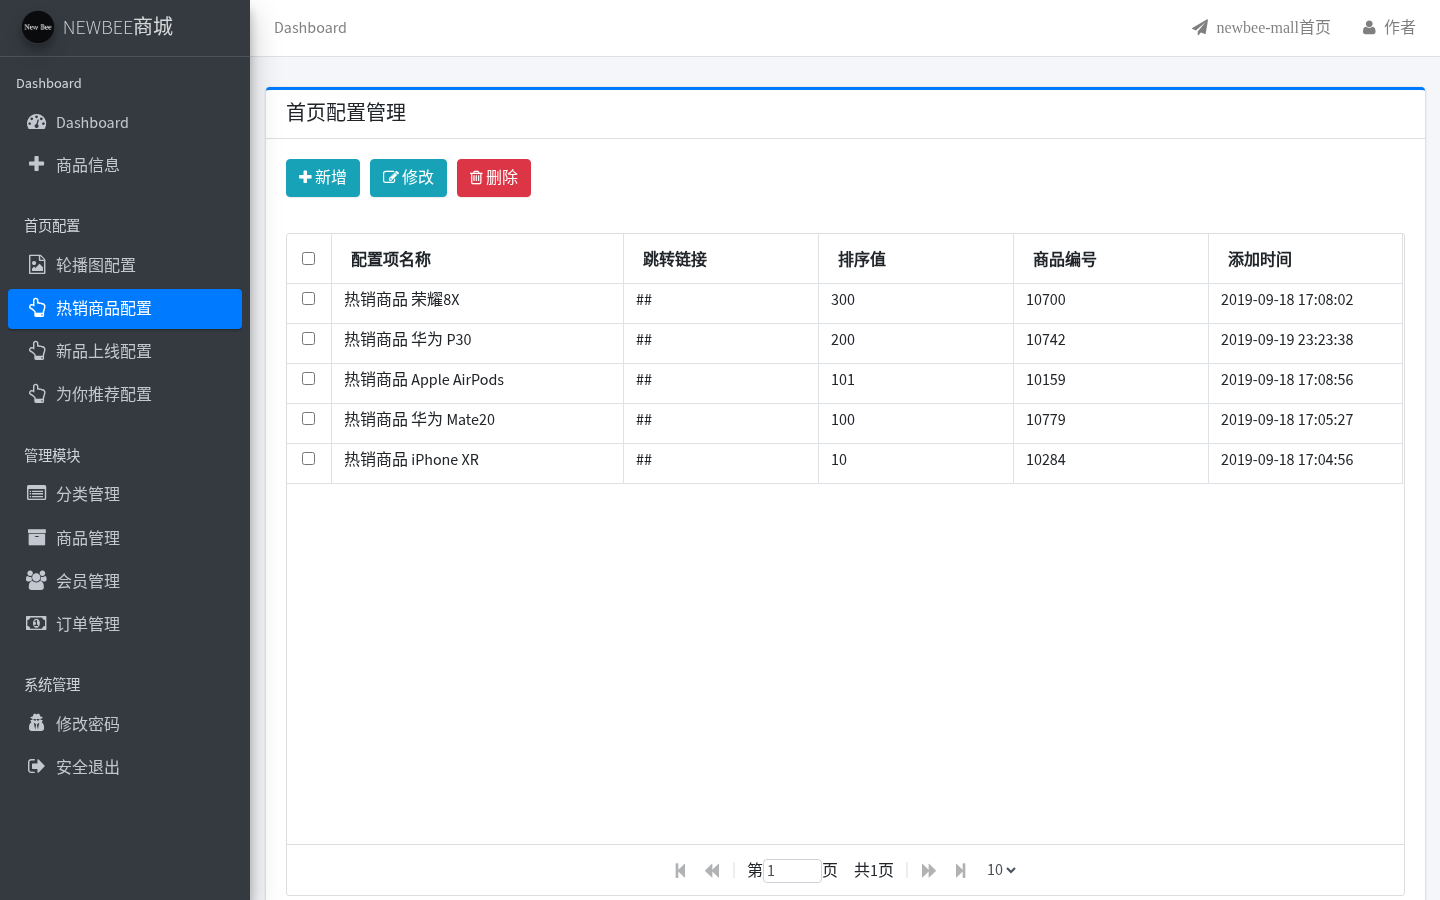Go to the last page arrow icon
The image size is (1440, 900).
(960, 871)
